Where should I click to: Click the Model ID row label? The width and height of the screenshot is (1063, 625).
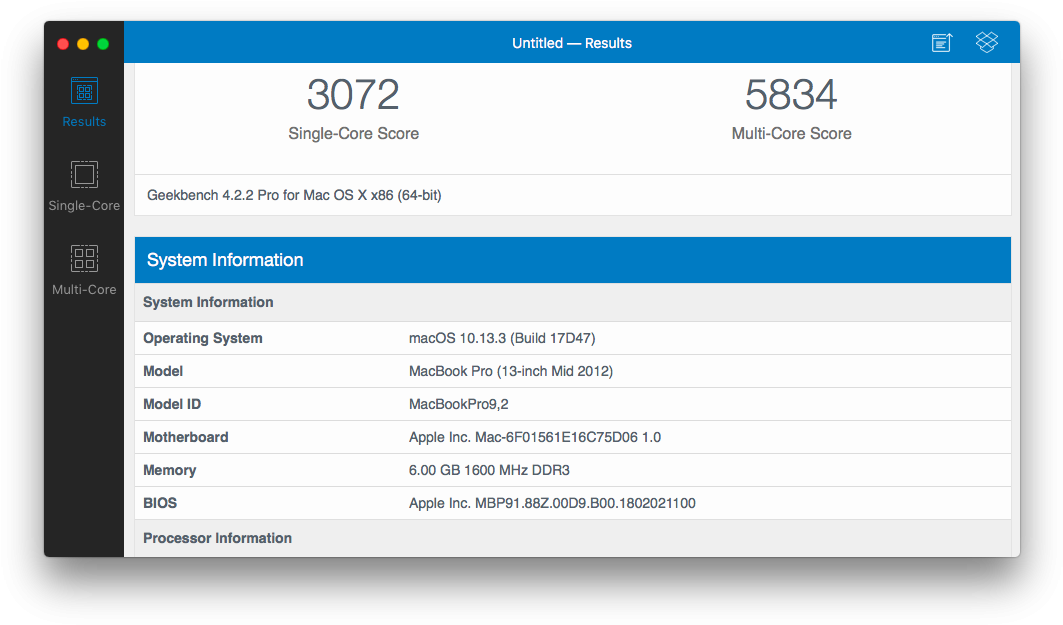(172, 404)
